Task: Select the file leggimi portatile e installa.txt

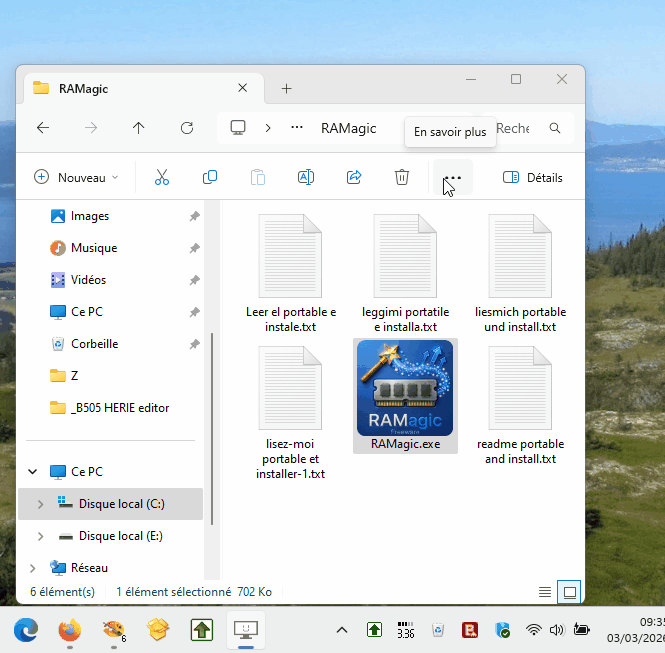Action: coord(405,273)
